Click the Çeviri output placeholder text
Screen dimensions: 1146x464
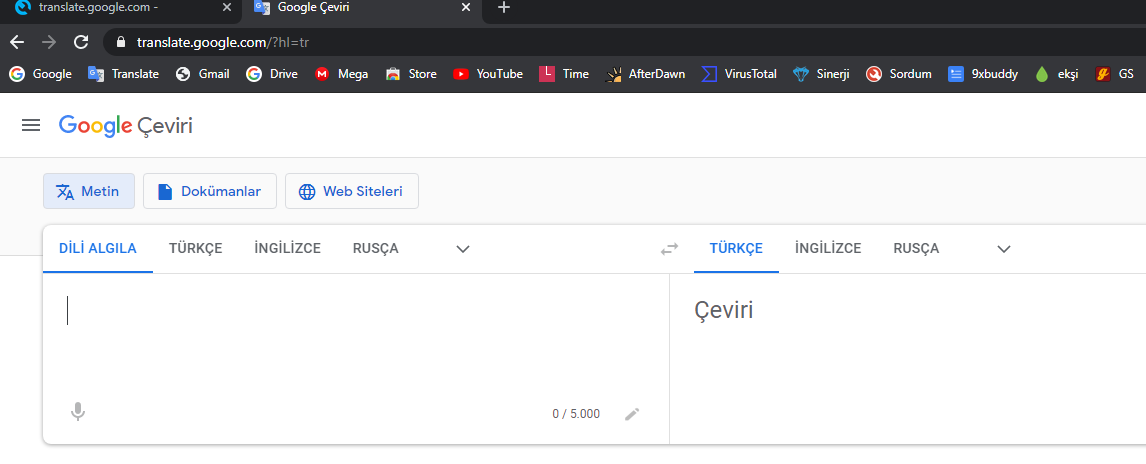tap(724, 310)
